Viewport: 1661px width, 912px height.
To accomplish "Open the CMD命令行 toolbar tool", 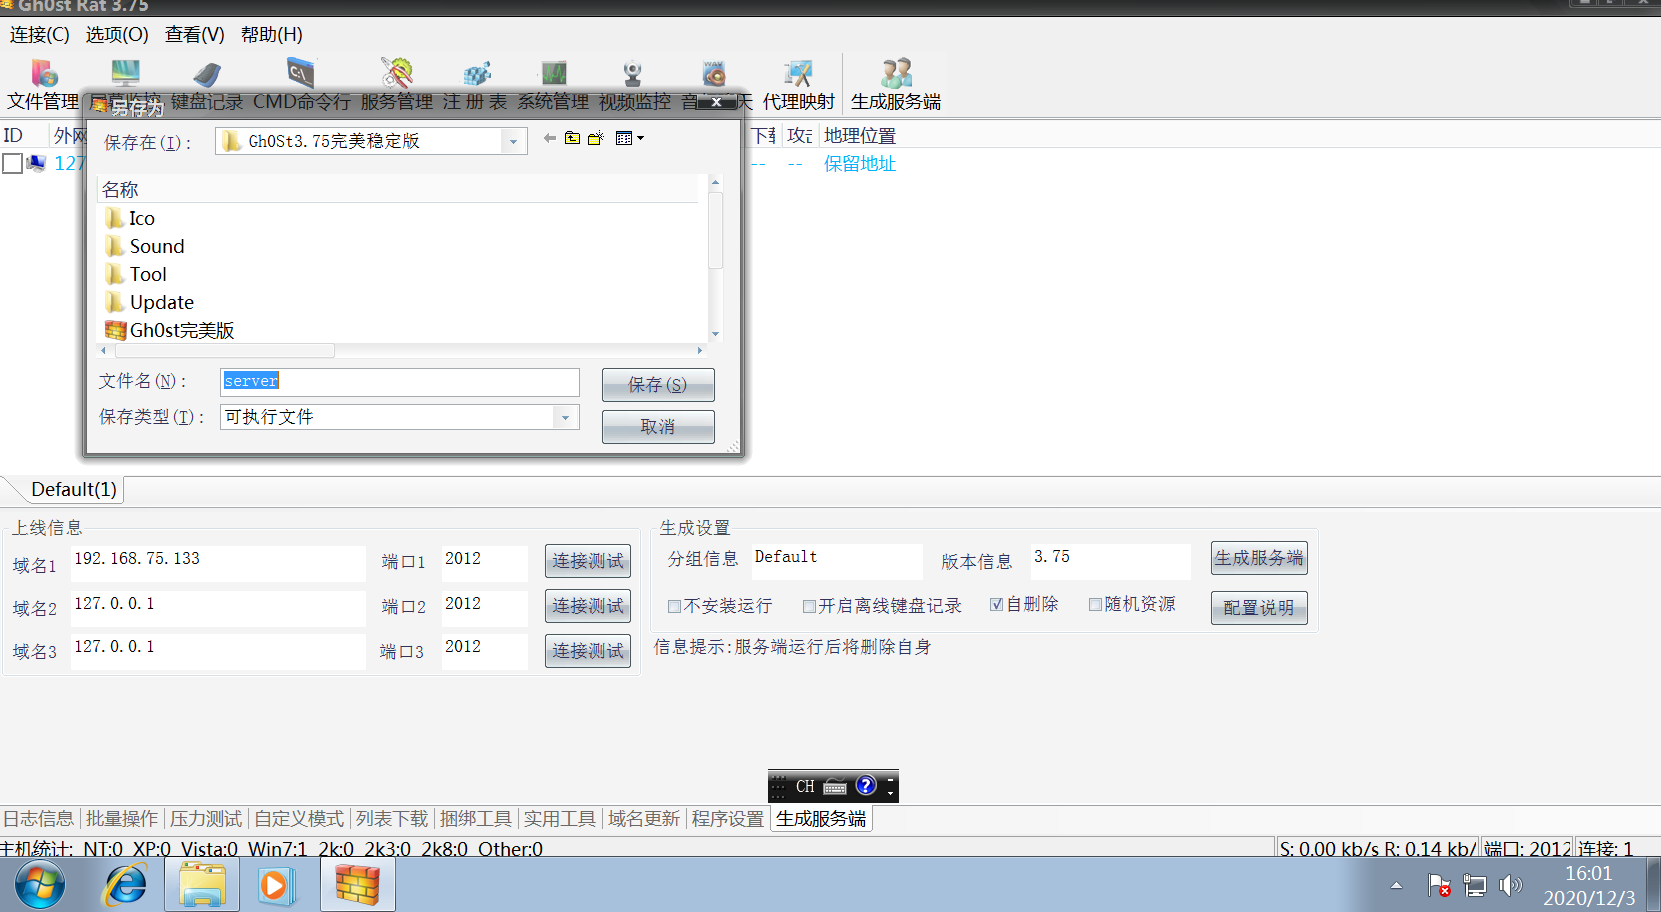I will pyautogui.click(x=301, y=84).
